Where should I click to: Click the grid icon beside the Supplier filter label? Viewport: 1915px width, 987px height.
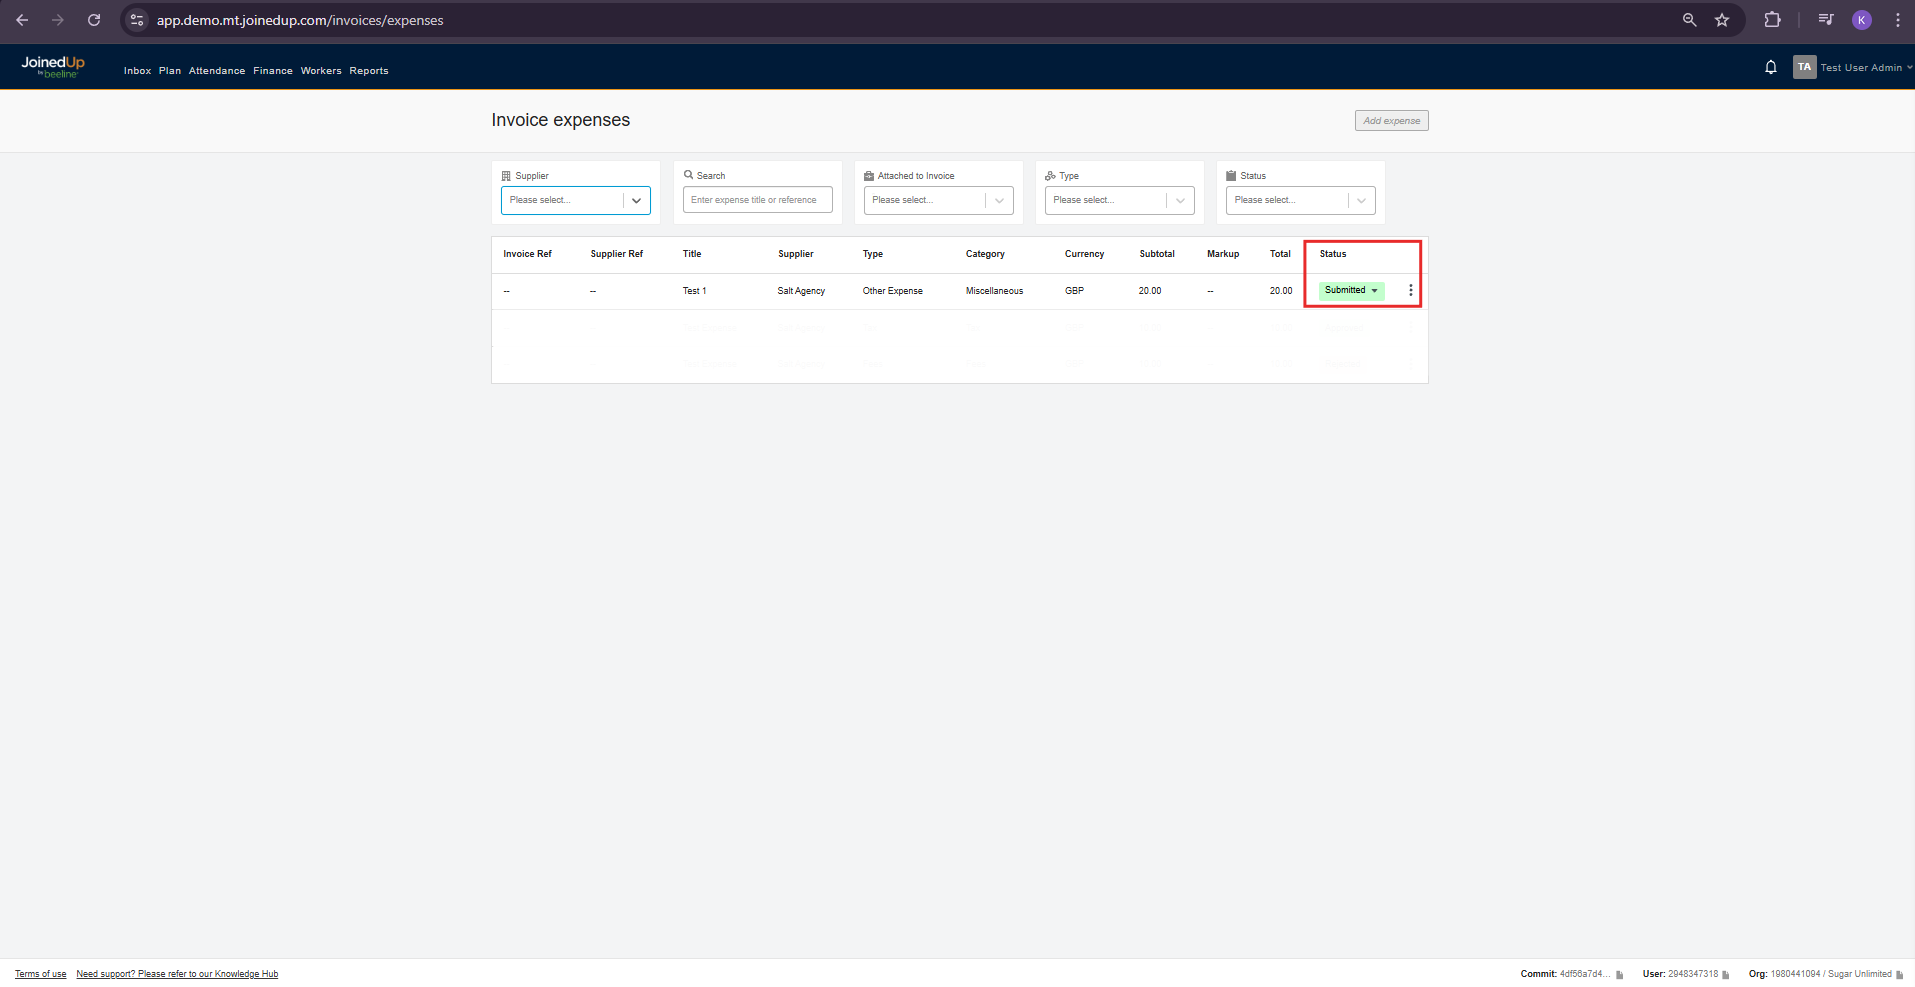(508, 175)
